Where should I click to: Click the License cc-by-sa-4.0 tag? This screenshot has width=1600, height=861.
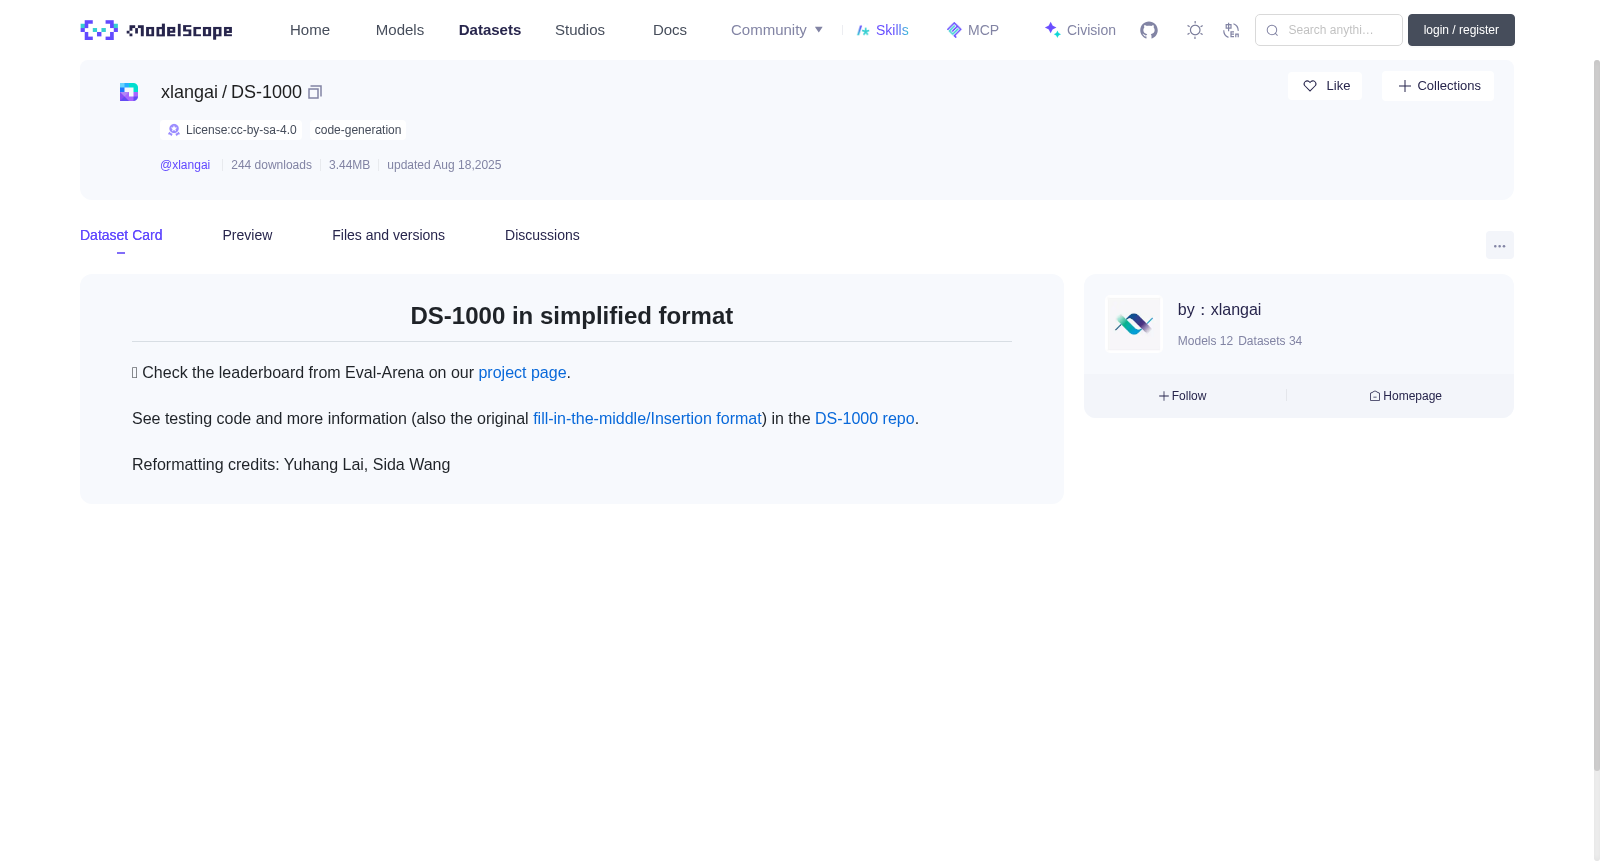(x=231, y=130)
